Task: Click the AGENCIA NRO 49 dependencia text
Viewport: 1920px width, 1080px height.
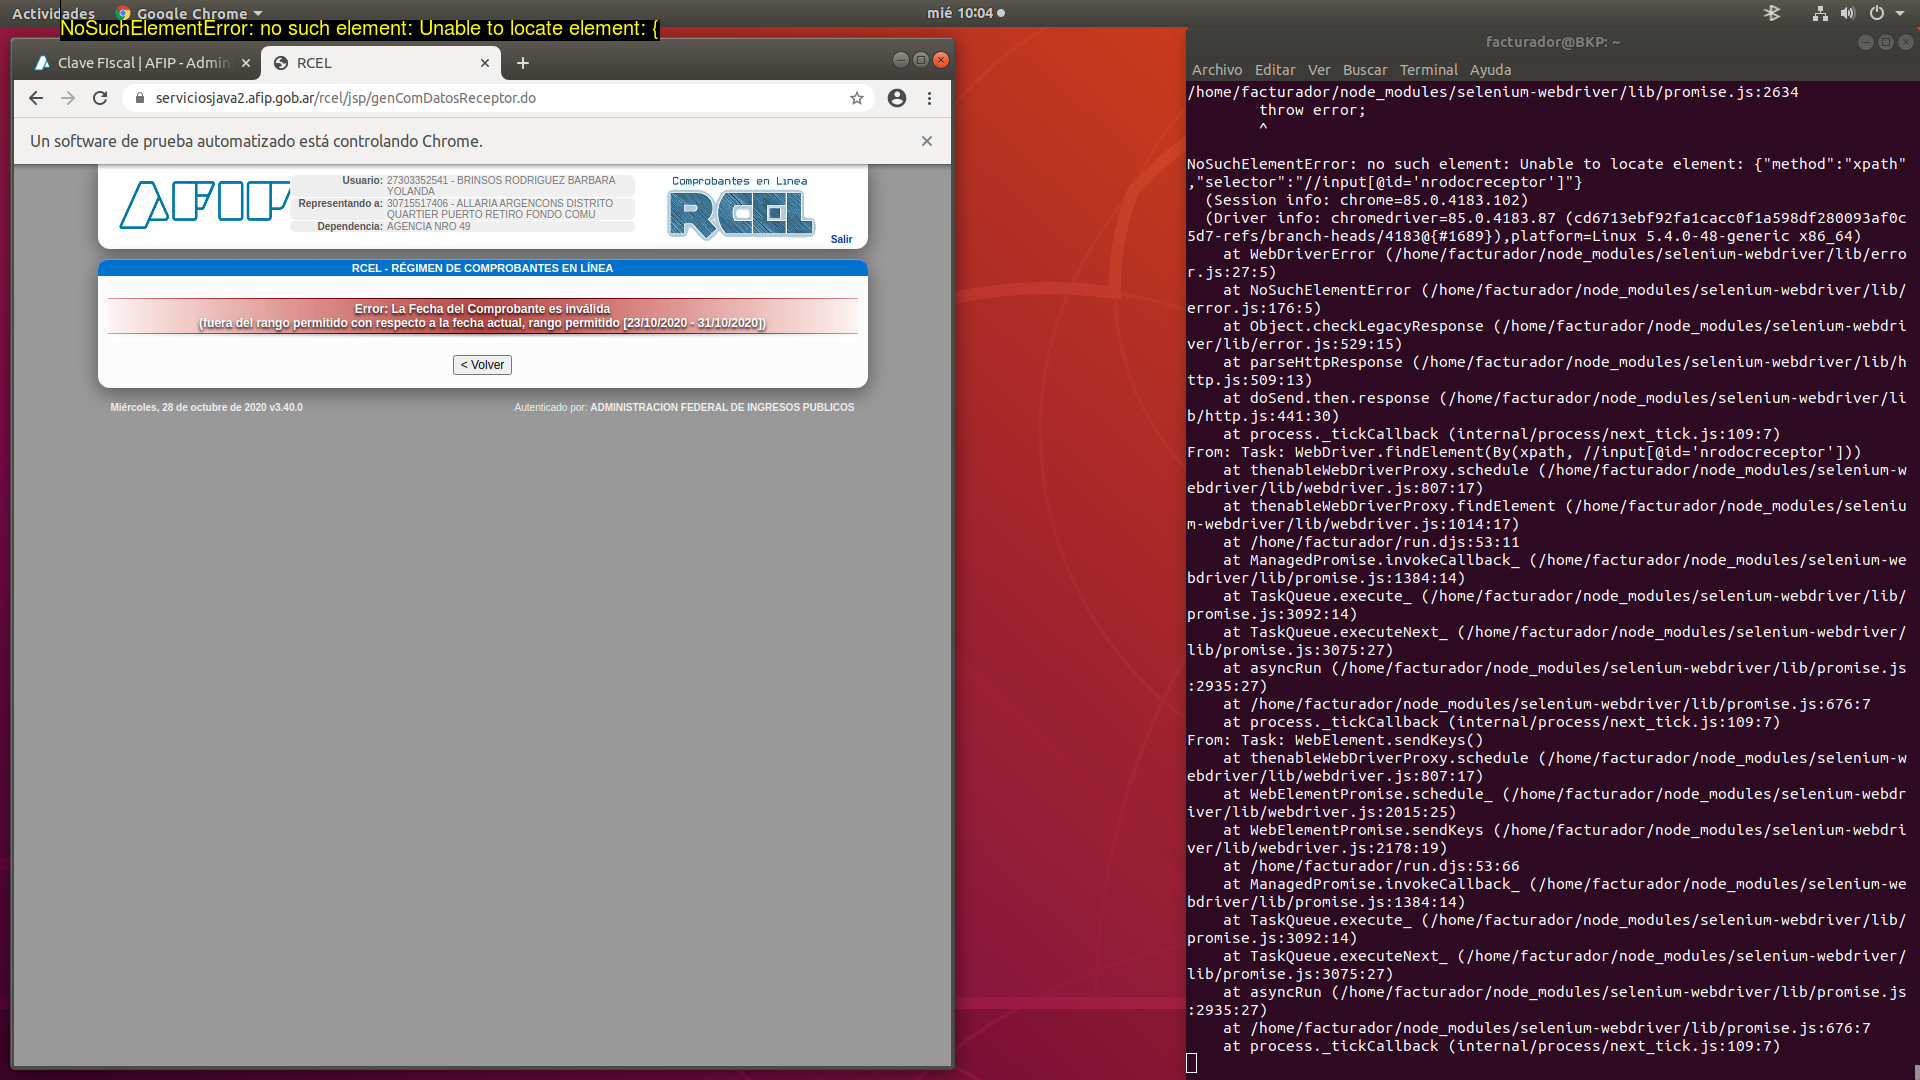Action: [x=428, y=227]
